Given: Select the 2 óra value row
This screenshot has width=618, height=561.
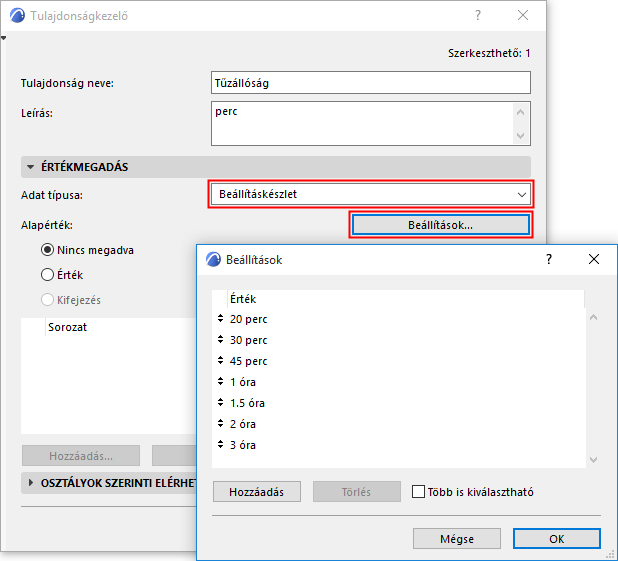Looking at the screenshot, I should click(x=398, y=423).
